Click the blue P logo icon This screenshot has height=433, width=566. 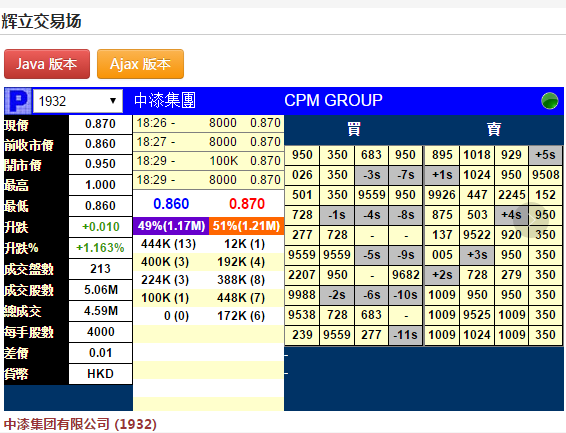[x=18, y=101]
